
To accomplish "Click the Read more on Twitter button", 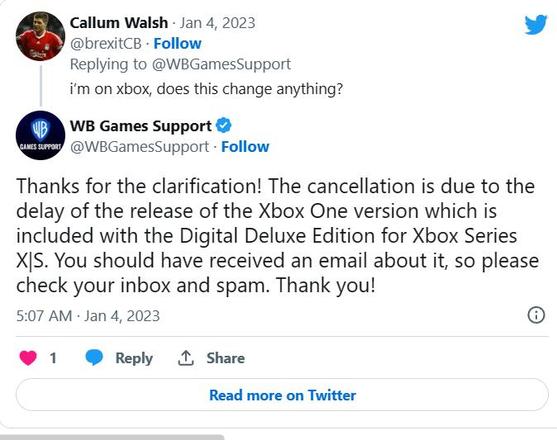I will 282,395.
